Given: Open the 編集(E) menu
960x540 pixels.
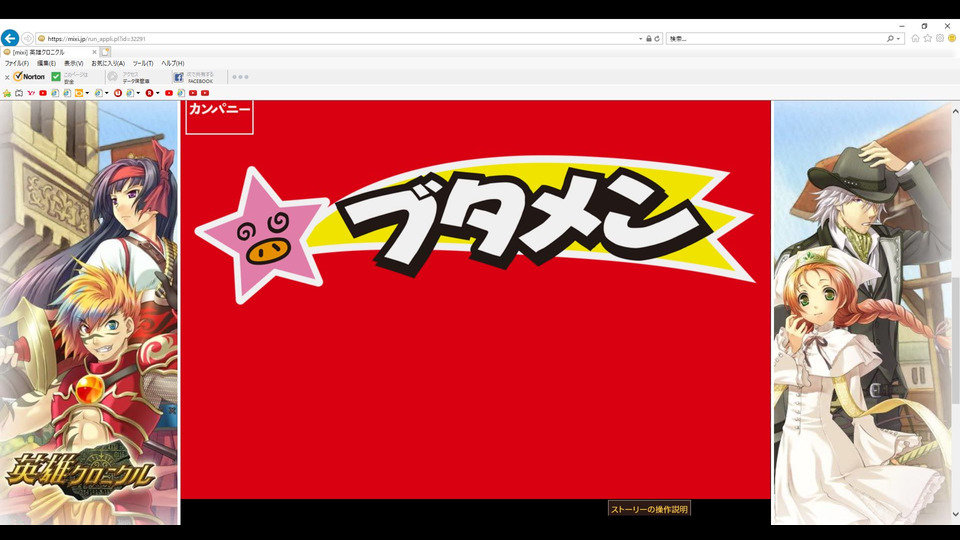Looking at the screenshot, I should pyautogui.click(x=47, y=63).
